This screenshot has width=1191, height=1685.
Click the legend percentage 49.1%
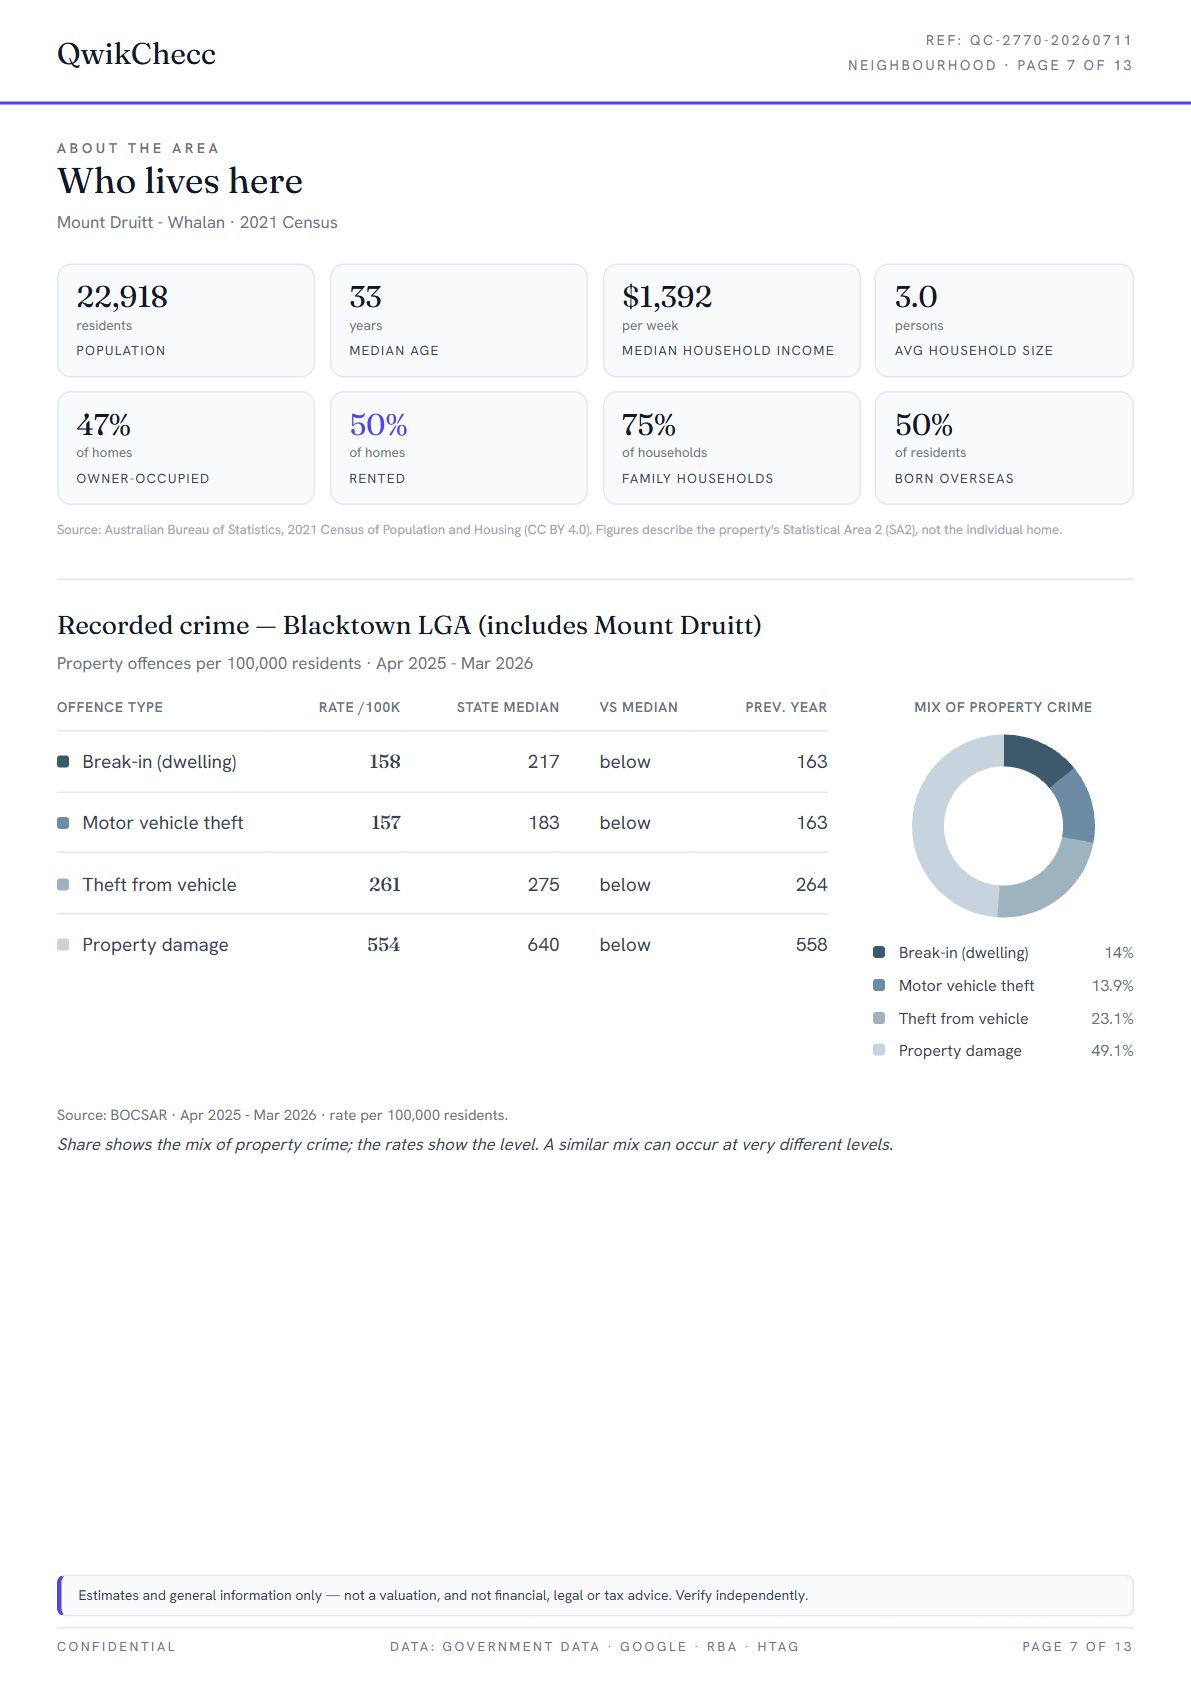[1112, 1051]
